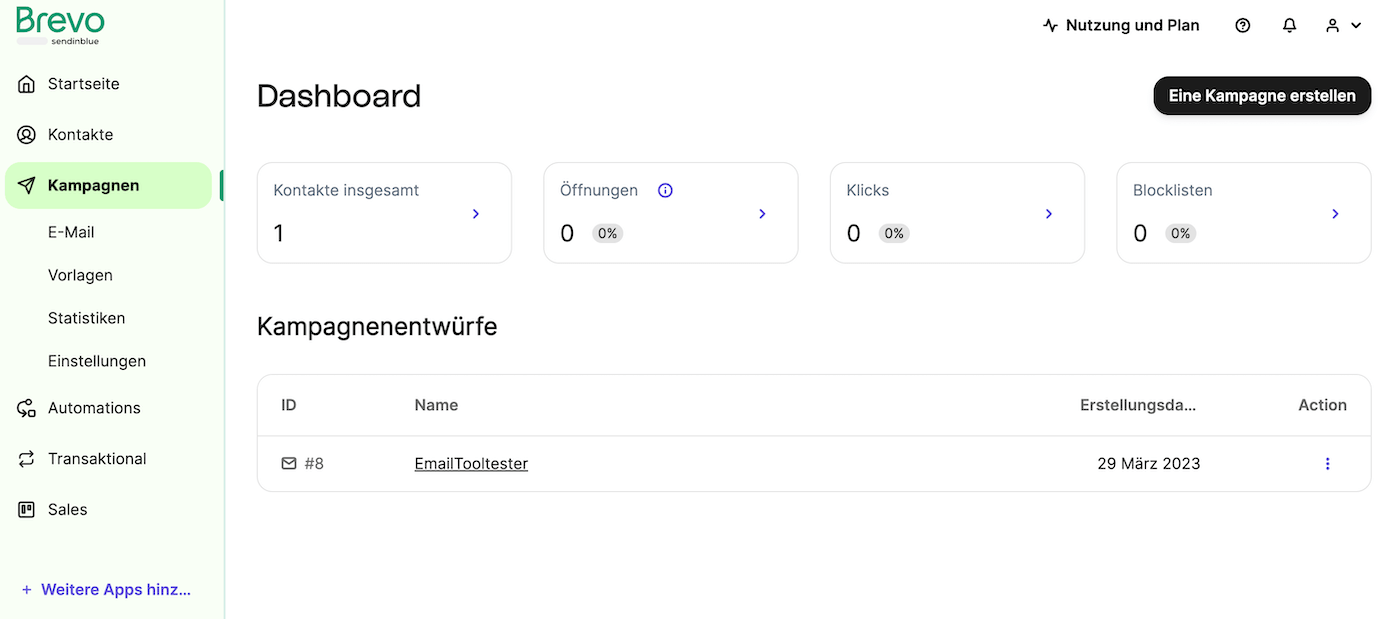
Task: Click the date 29 März 2023
Action: (1149, 463)
